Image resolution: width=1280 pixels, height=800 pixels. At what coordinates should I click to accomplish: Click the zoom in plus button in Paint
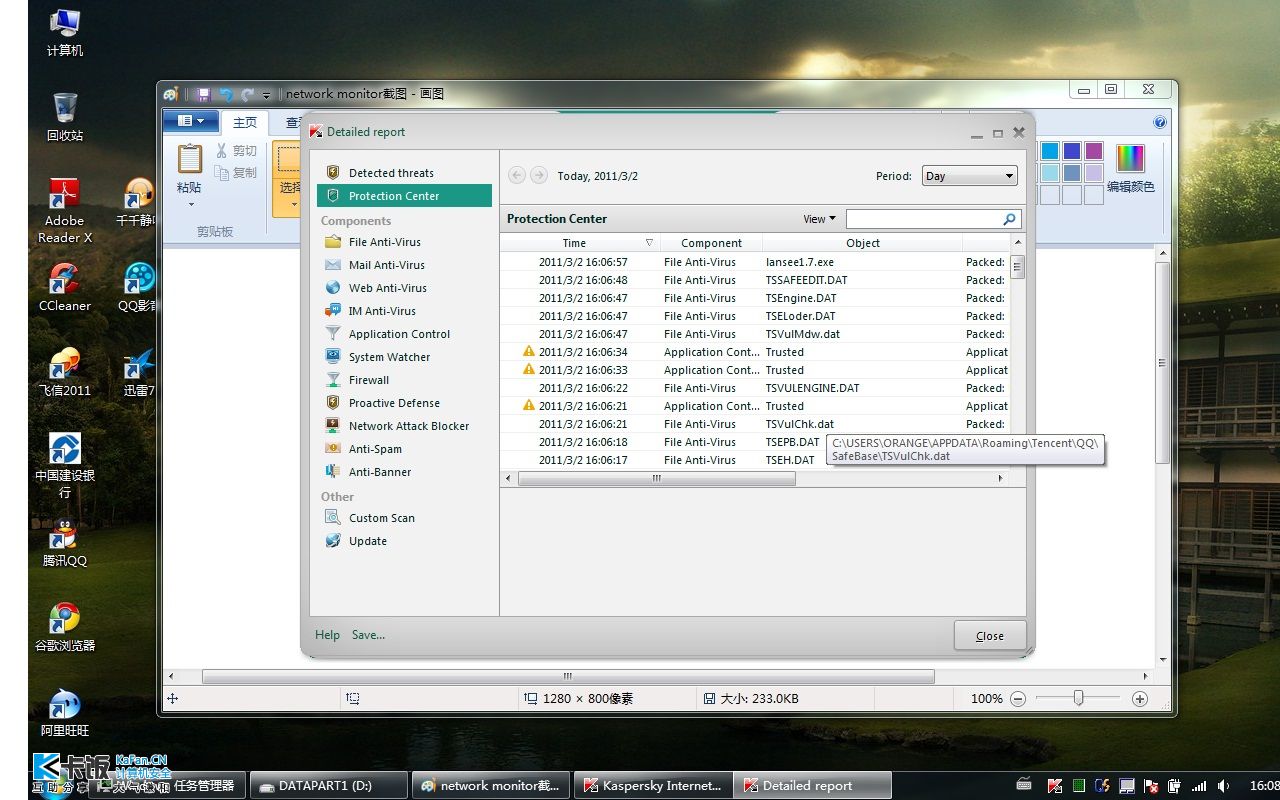click(1139, 699)
